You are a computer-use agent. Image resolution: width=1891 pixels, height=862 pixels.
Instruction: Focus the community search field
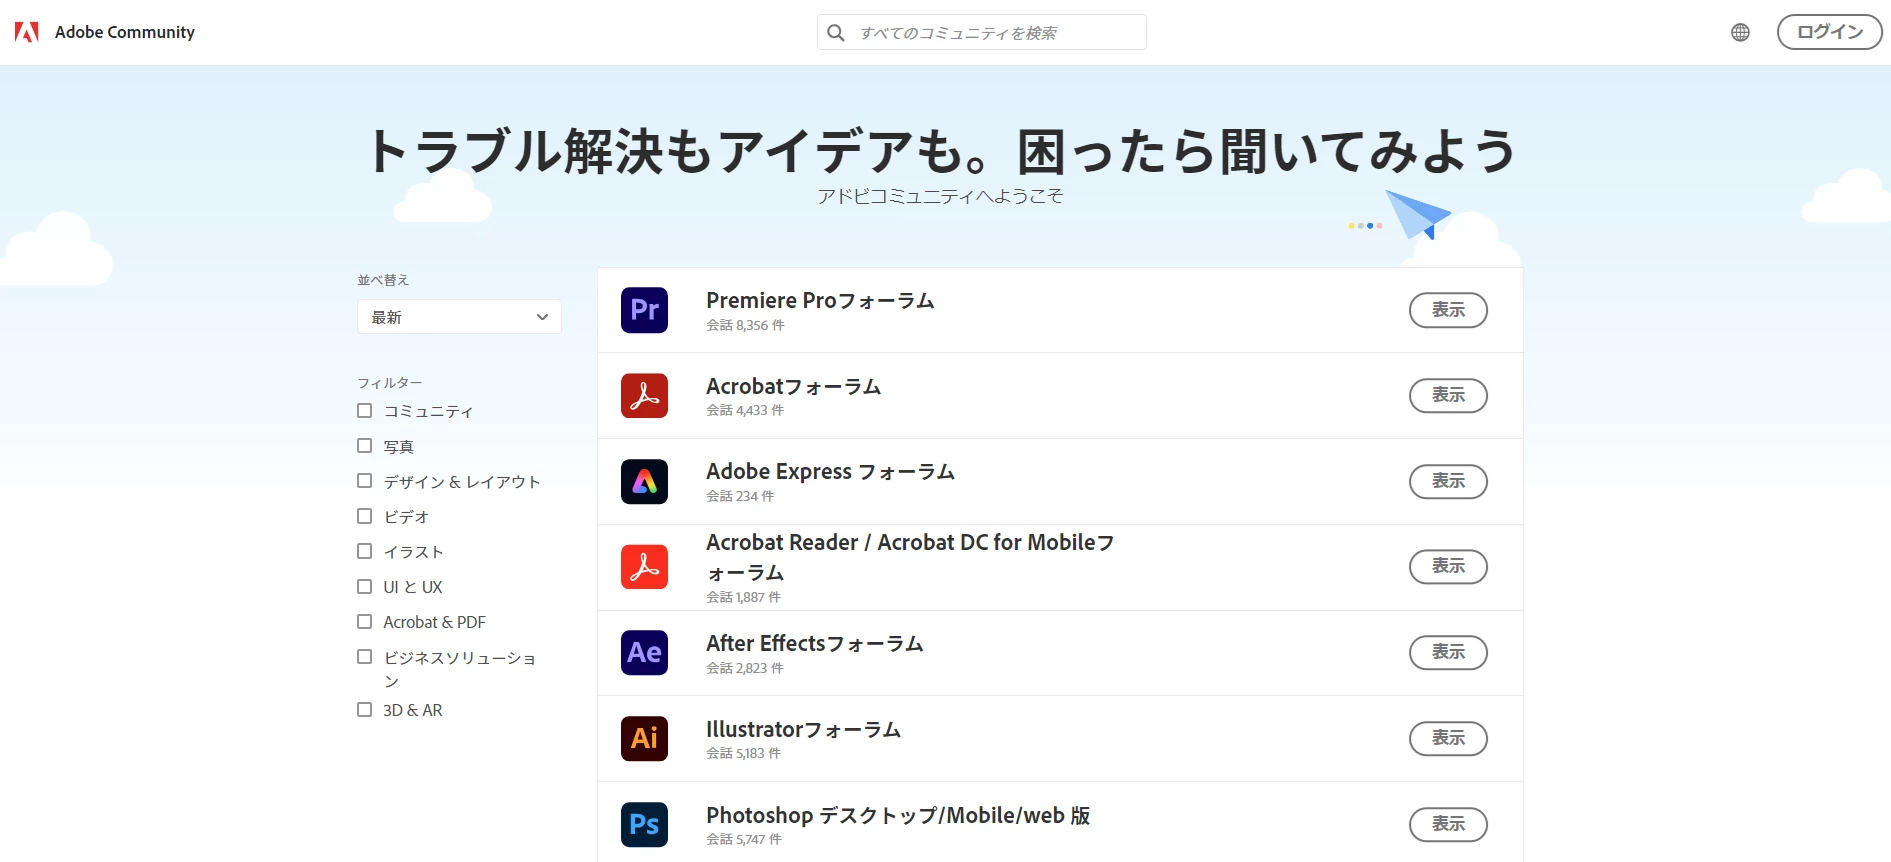tap(981, 32)
